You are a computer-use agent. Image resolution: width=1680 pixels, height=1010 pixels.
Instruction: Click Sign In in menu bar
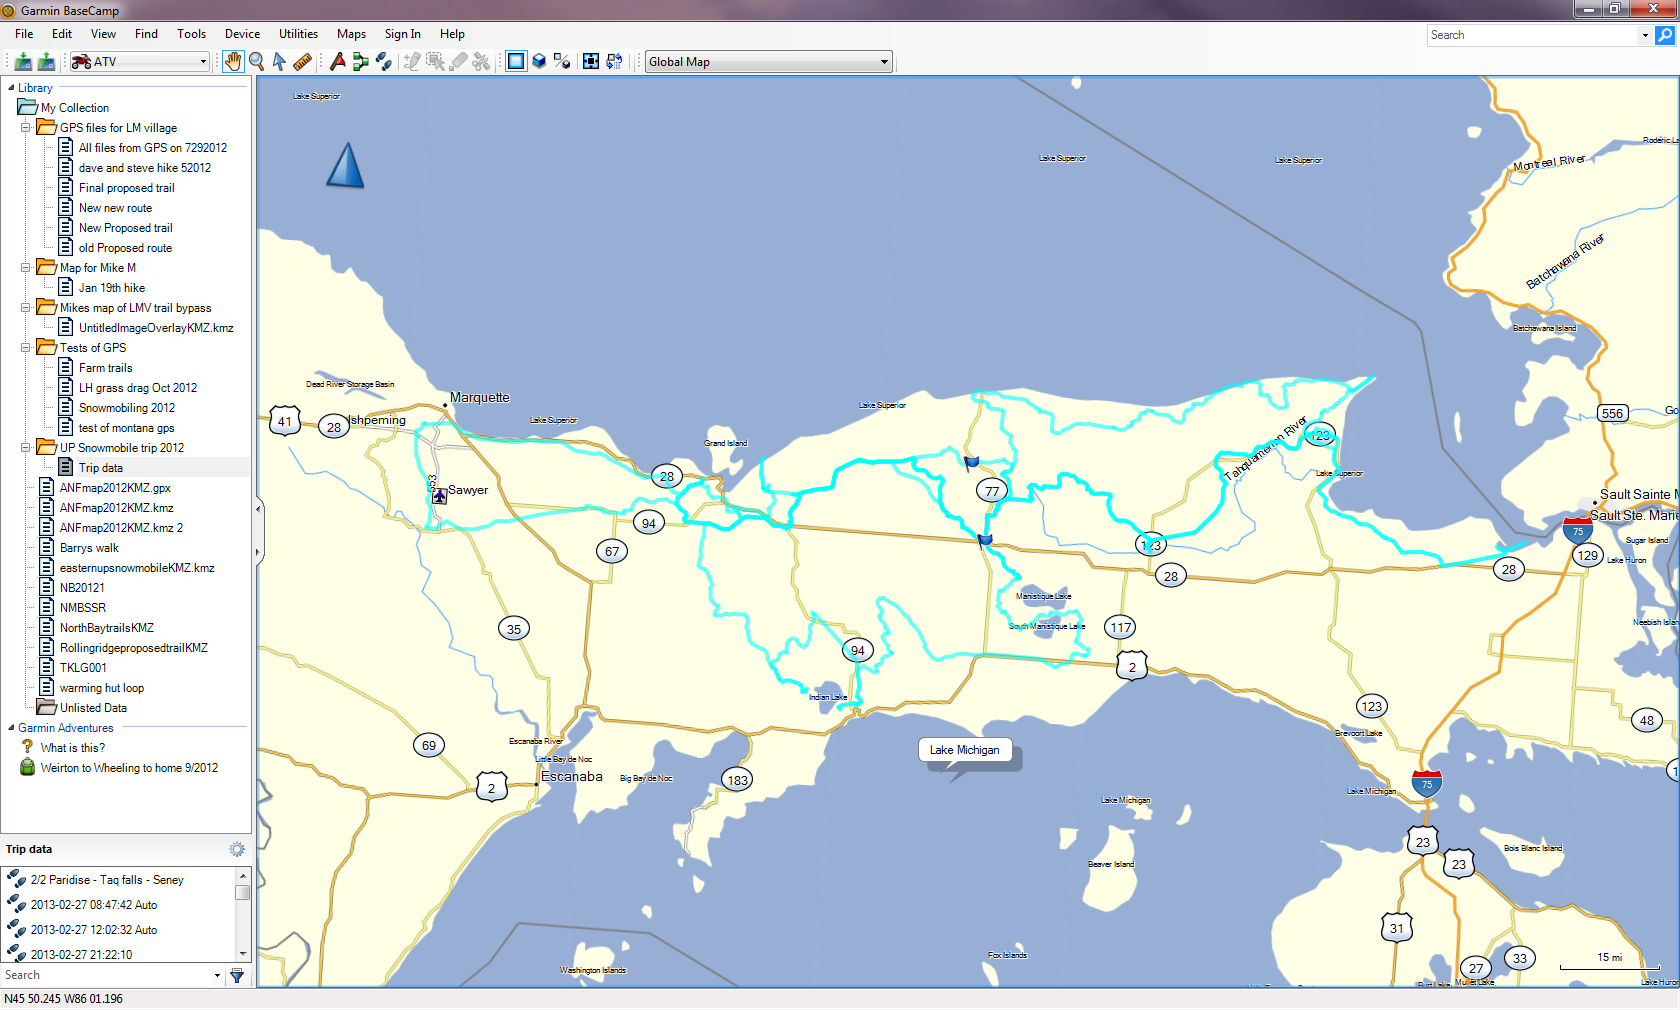tap(402, 34)
